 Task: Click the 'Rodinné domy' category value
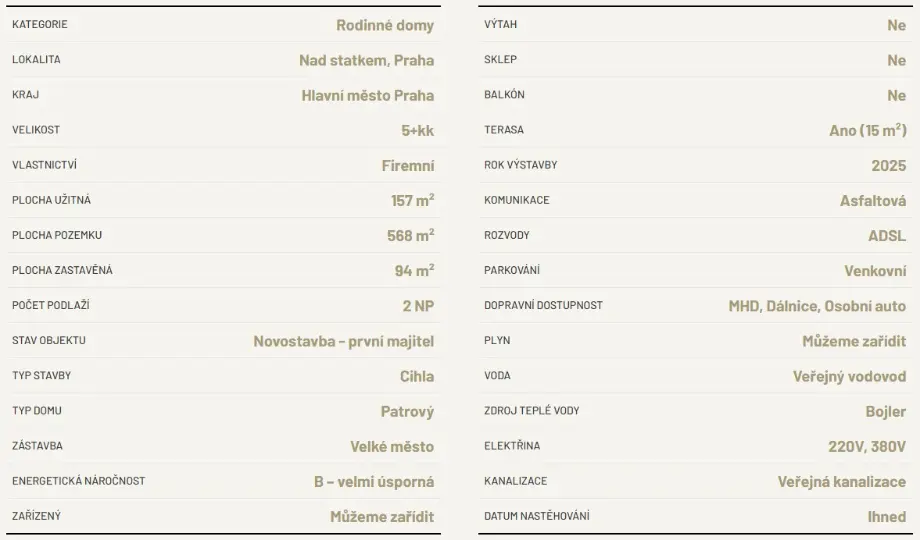click(x=385, y=25)
